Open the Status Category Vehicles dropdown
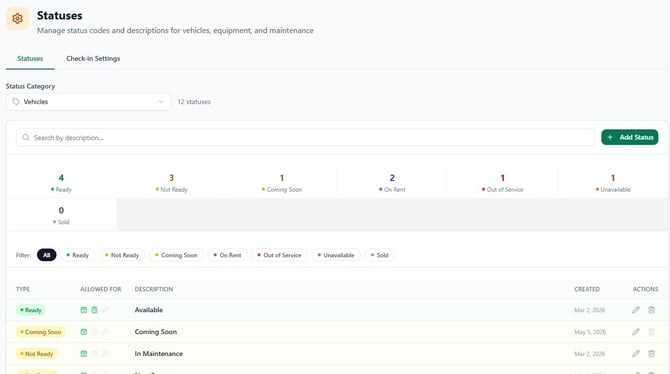Viewport: 670px width, 374px height. pos(88,102)
